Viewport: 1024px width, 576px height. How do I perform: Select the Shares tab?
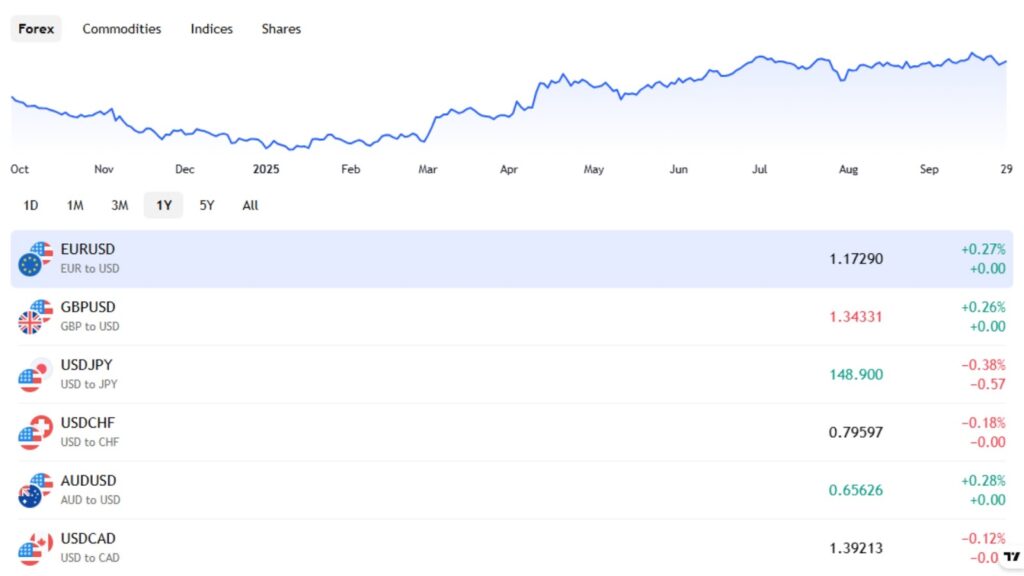tap(281, 29)
